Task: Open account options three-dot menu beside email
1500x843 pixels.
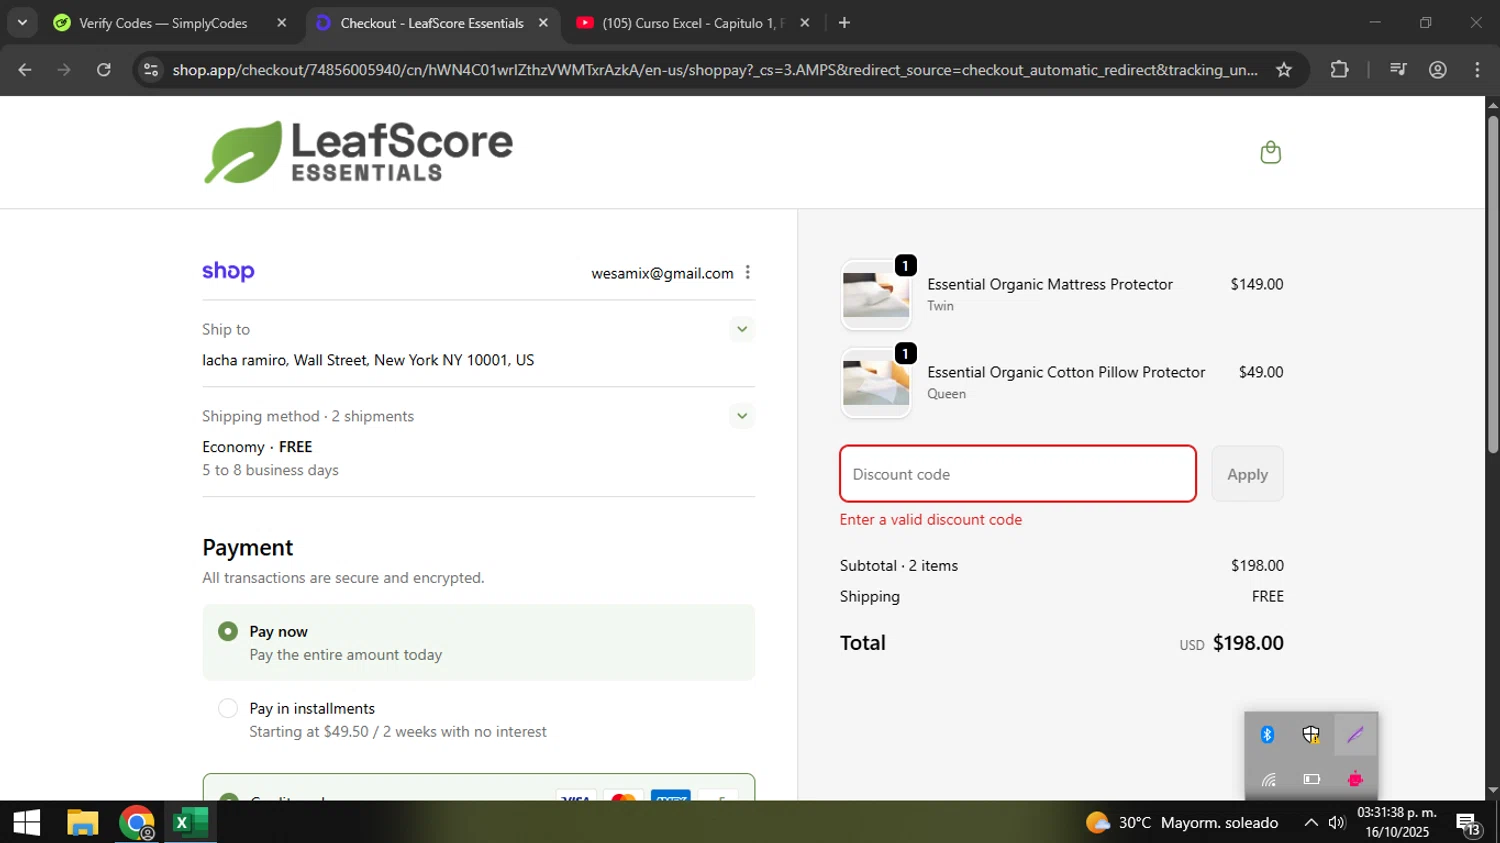Action: click(x=747, y=273)
